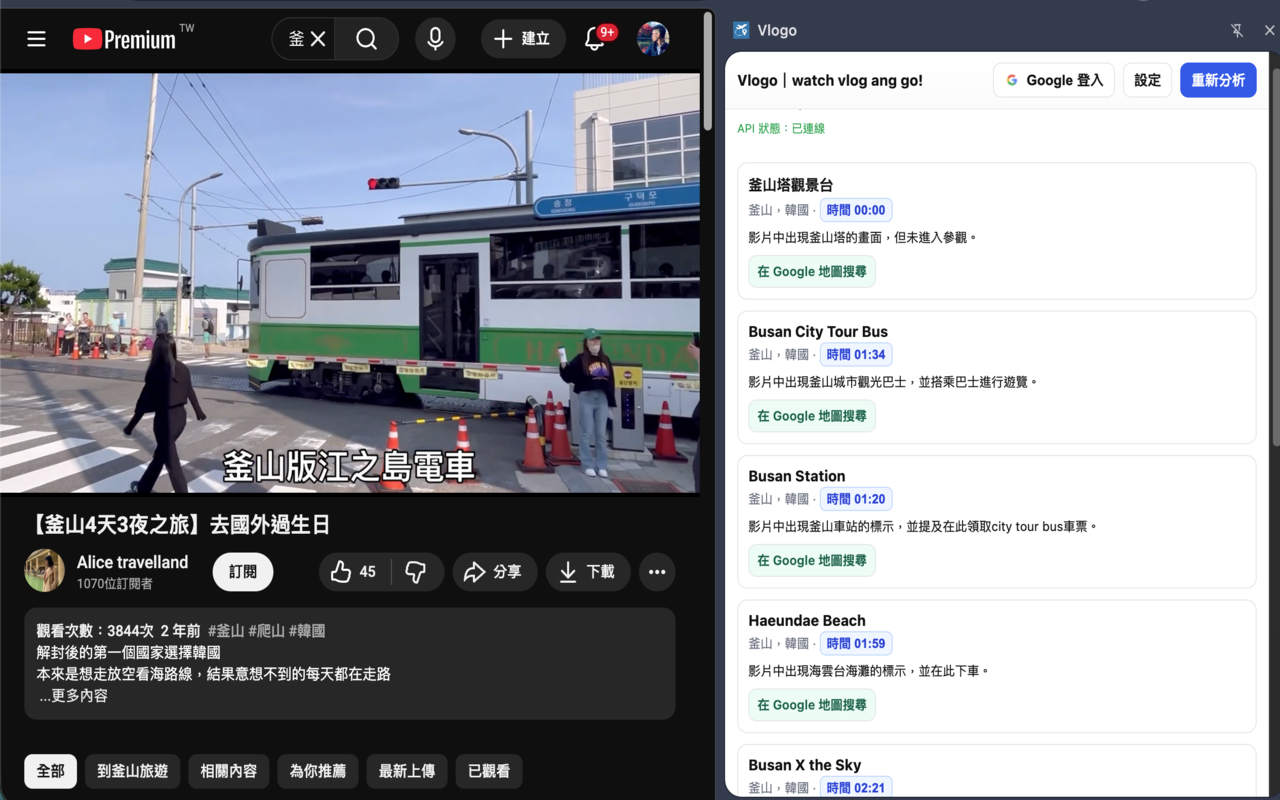Image resolution: width=1280 pixels, height=800 pixels.
Task: Select the 到釜山旅遊 filter chip
Action: 132,771
